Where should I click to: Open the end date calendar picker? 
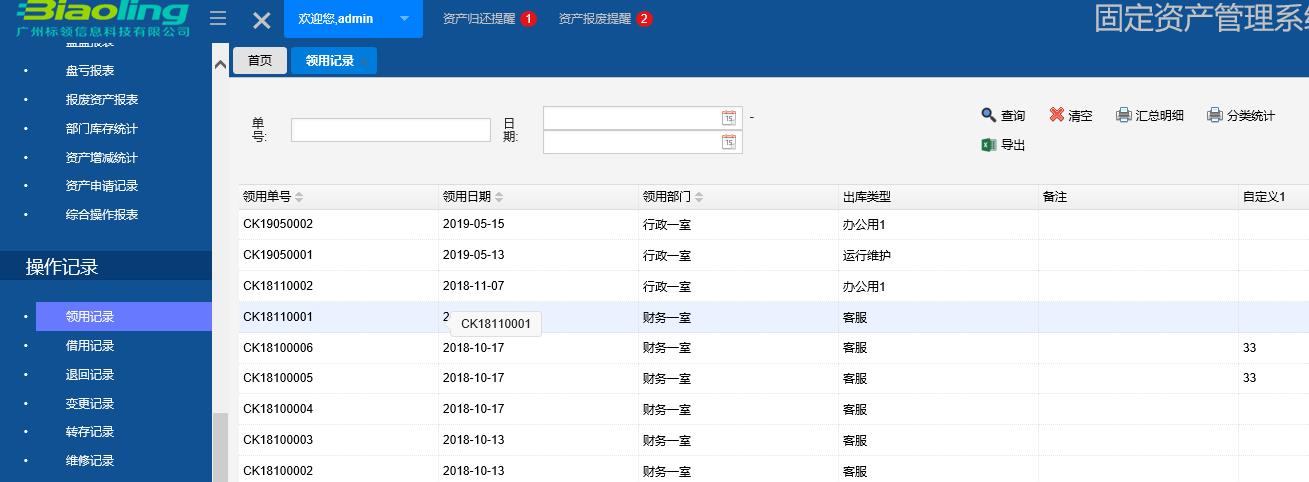click(x=729, y=142)
